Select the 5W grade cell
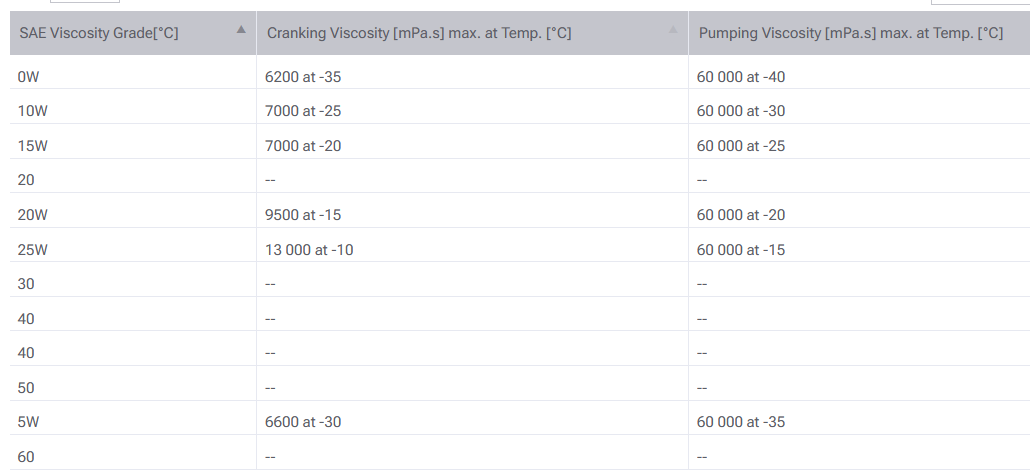 coord(28,422)
